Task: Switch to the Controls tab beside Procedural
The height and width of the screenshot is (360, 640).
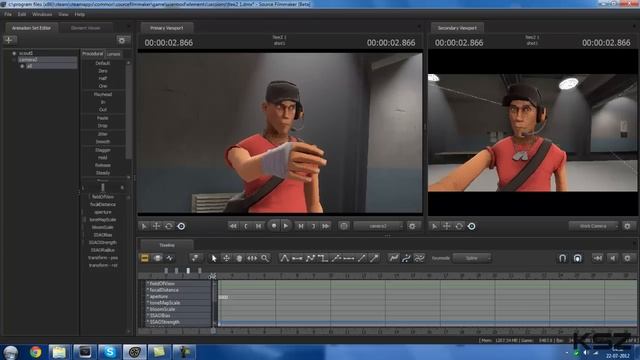Action: [113, 54]
